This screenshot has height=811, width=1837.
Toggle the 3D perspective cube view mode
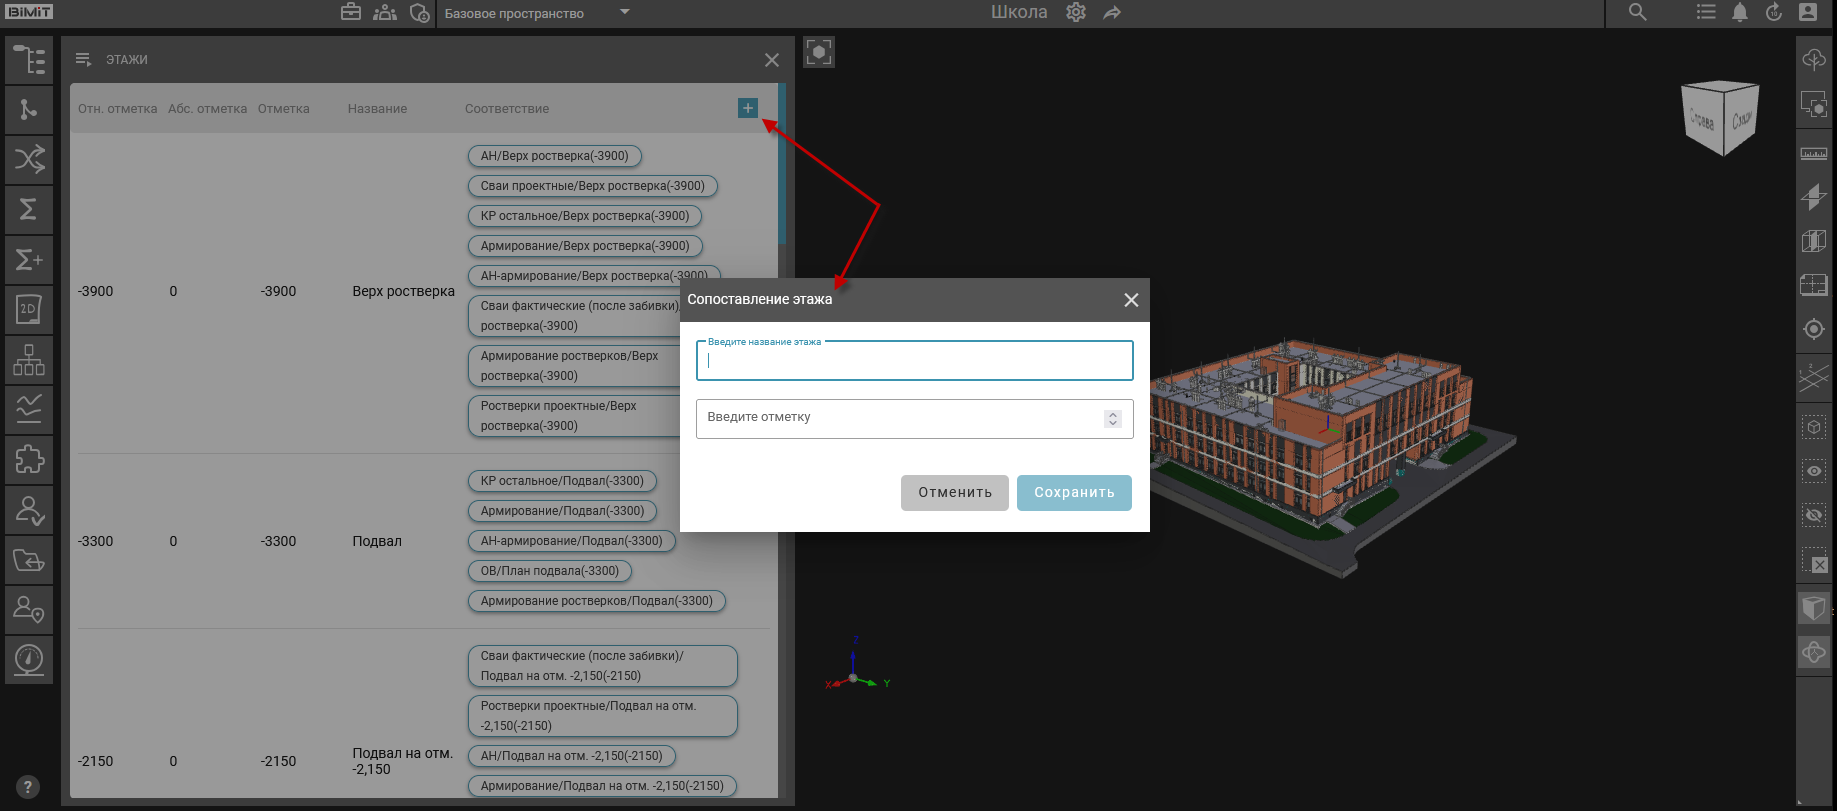click(1813, 608)
